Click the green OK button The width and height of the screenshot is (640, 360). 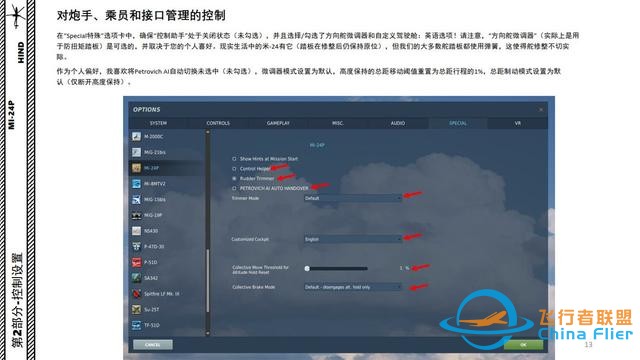pyautogui.click(x=523, y=345)
